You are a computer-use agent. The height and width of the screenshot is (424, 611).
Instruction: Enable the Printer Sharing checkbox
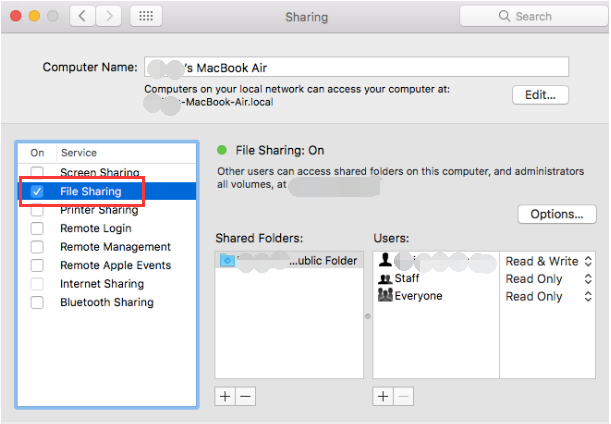point(37,210)
